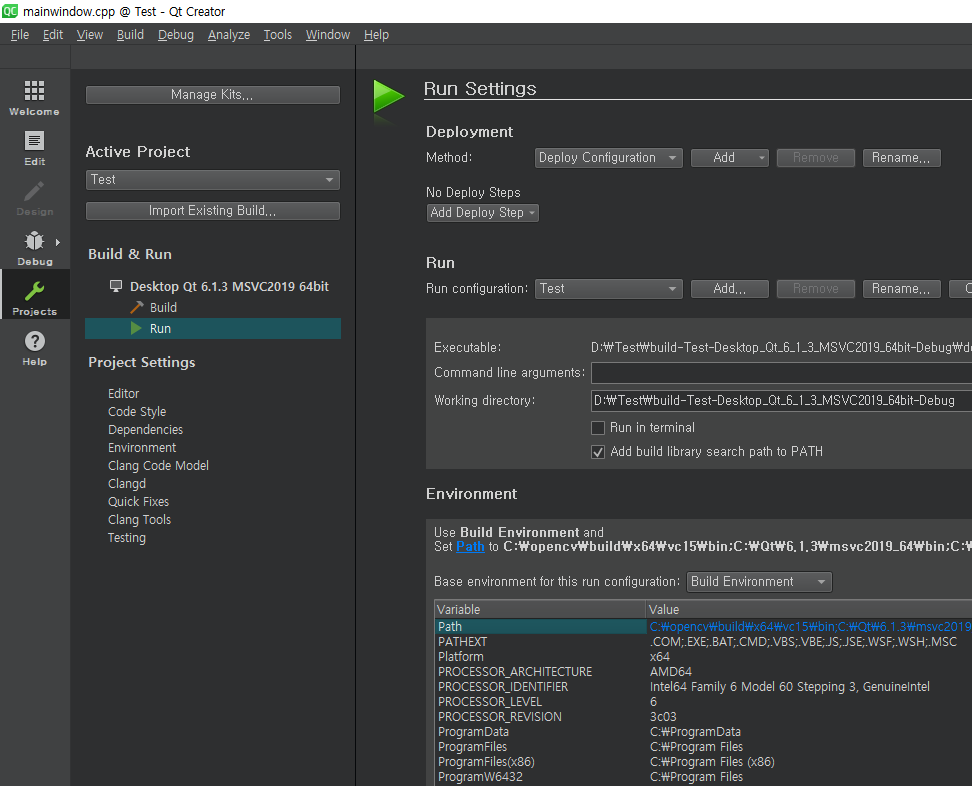Screen dimensions: 972x786
Task: Open the Build menu
Action: coord(130,35)
